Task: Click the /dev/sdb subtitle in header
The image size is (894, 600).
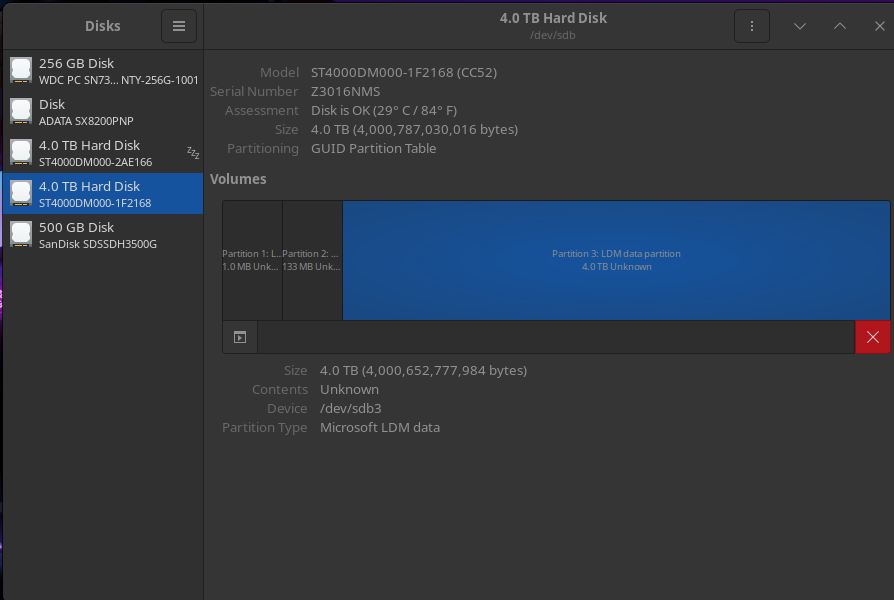Action: click(x=552, y=35)
